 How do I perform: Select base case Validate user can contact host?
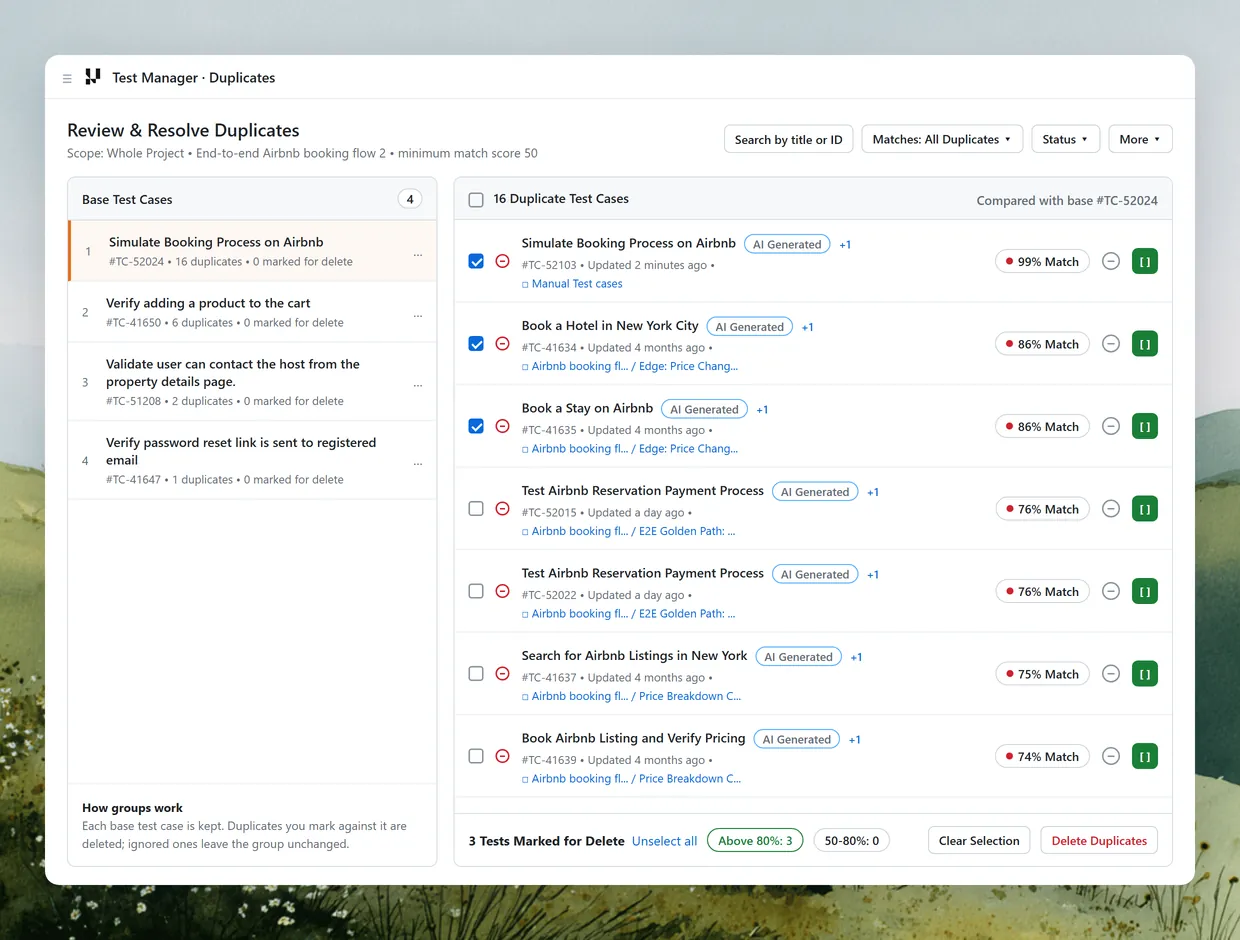pos(252,382)
